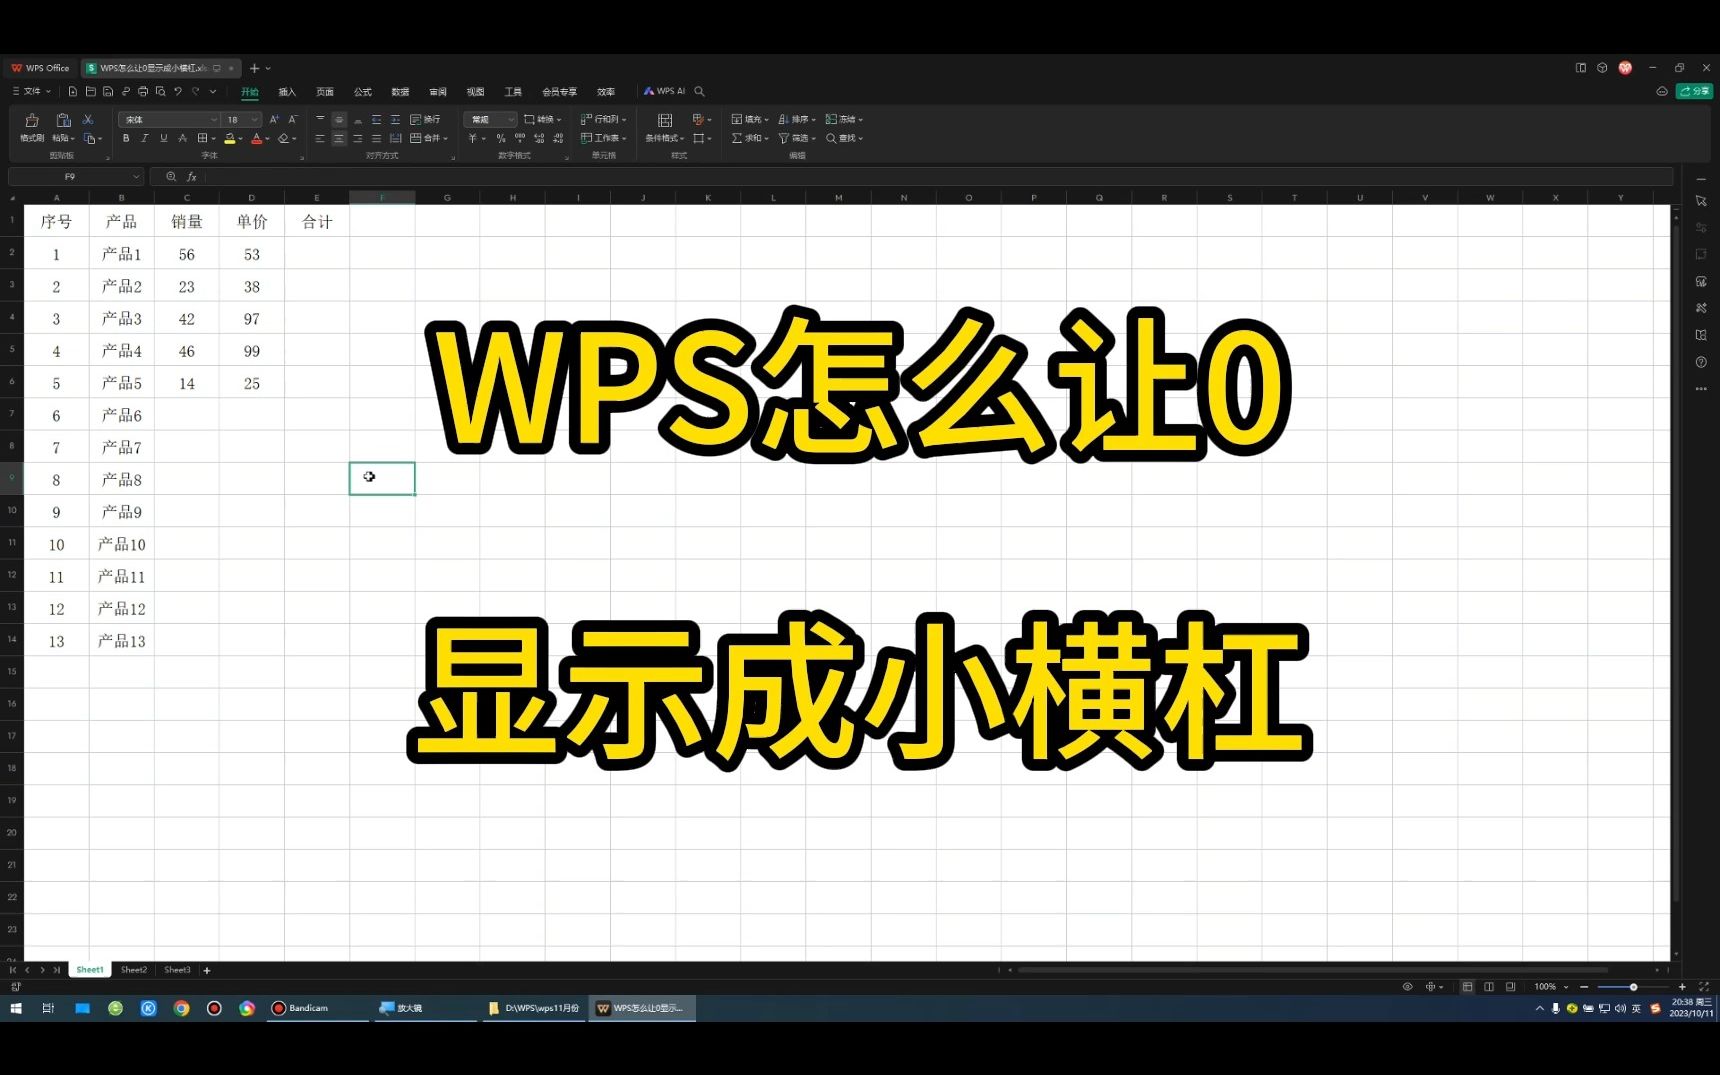
Task: Open the Bandicam taskbar application
Action: [x=300, y=1008]
